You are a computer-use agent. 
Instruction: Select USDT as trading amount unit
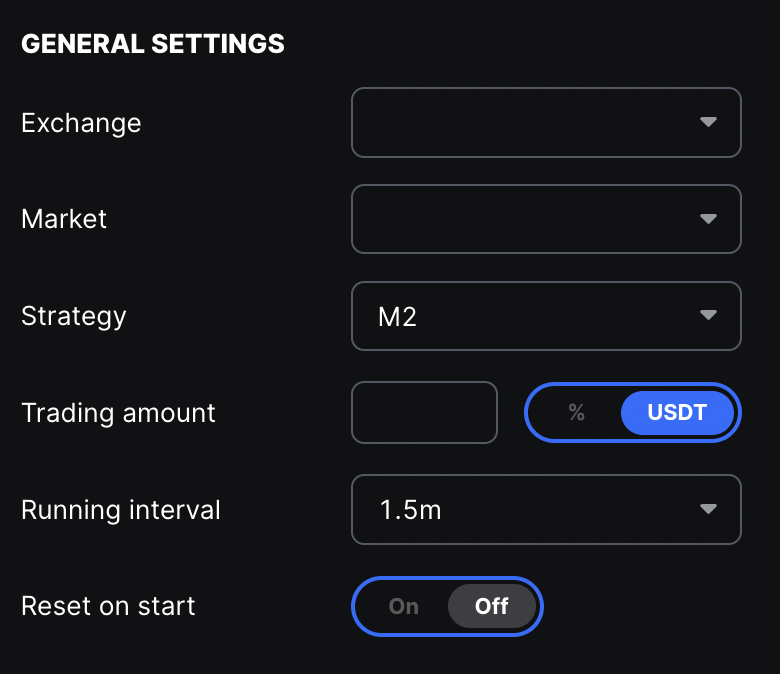(x=677, y=412)
